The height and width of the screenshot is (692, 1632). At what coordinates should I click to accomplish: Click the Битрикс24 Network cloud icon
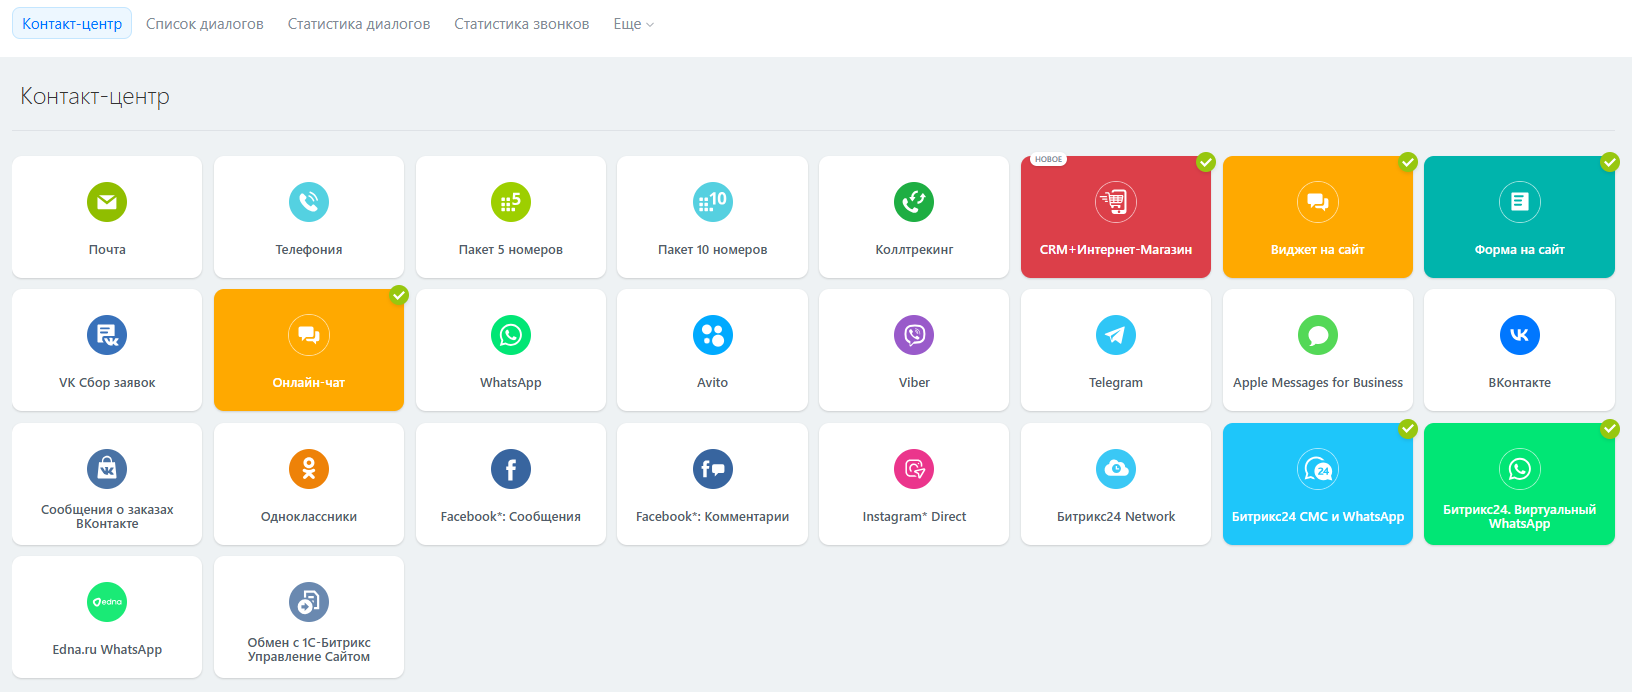[x=1116, y=469]
